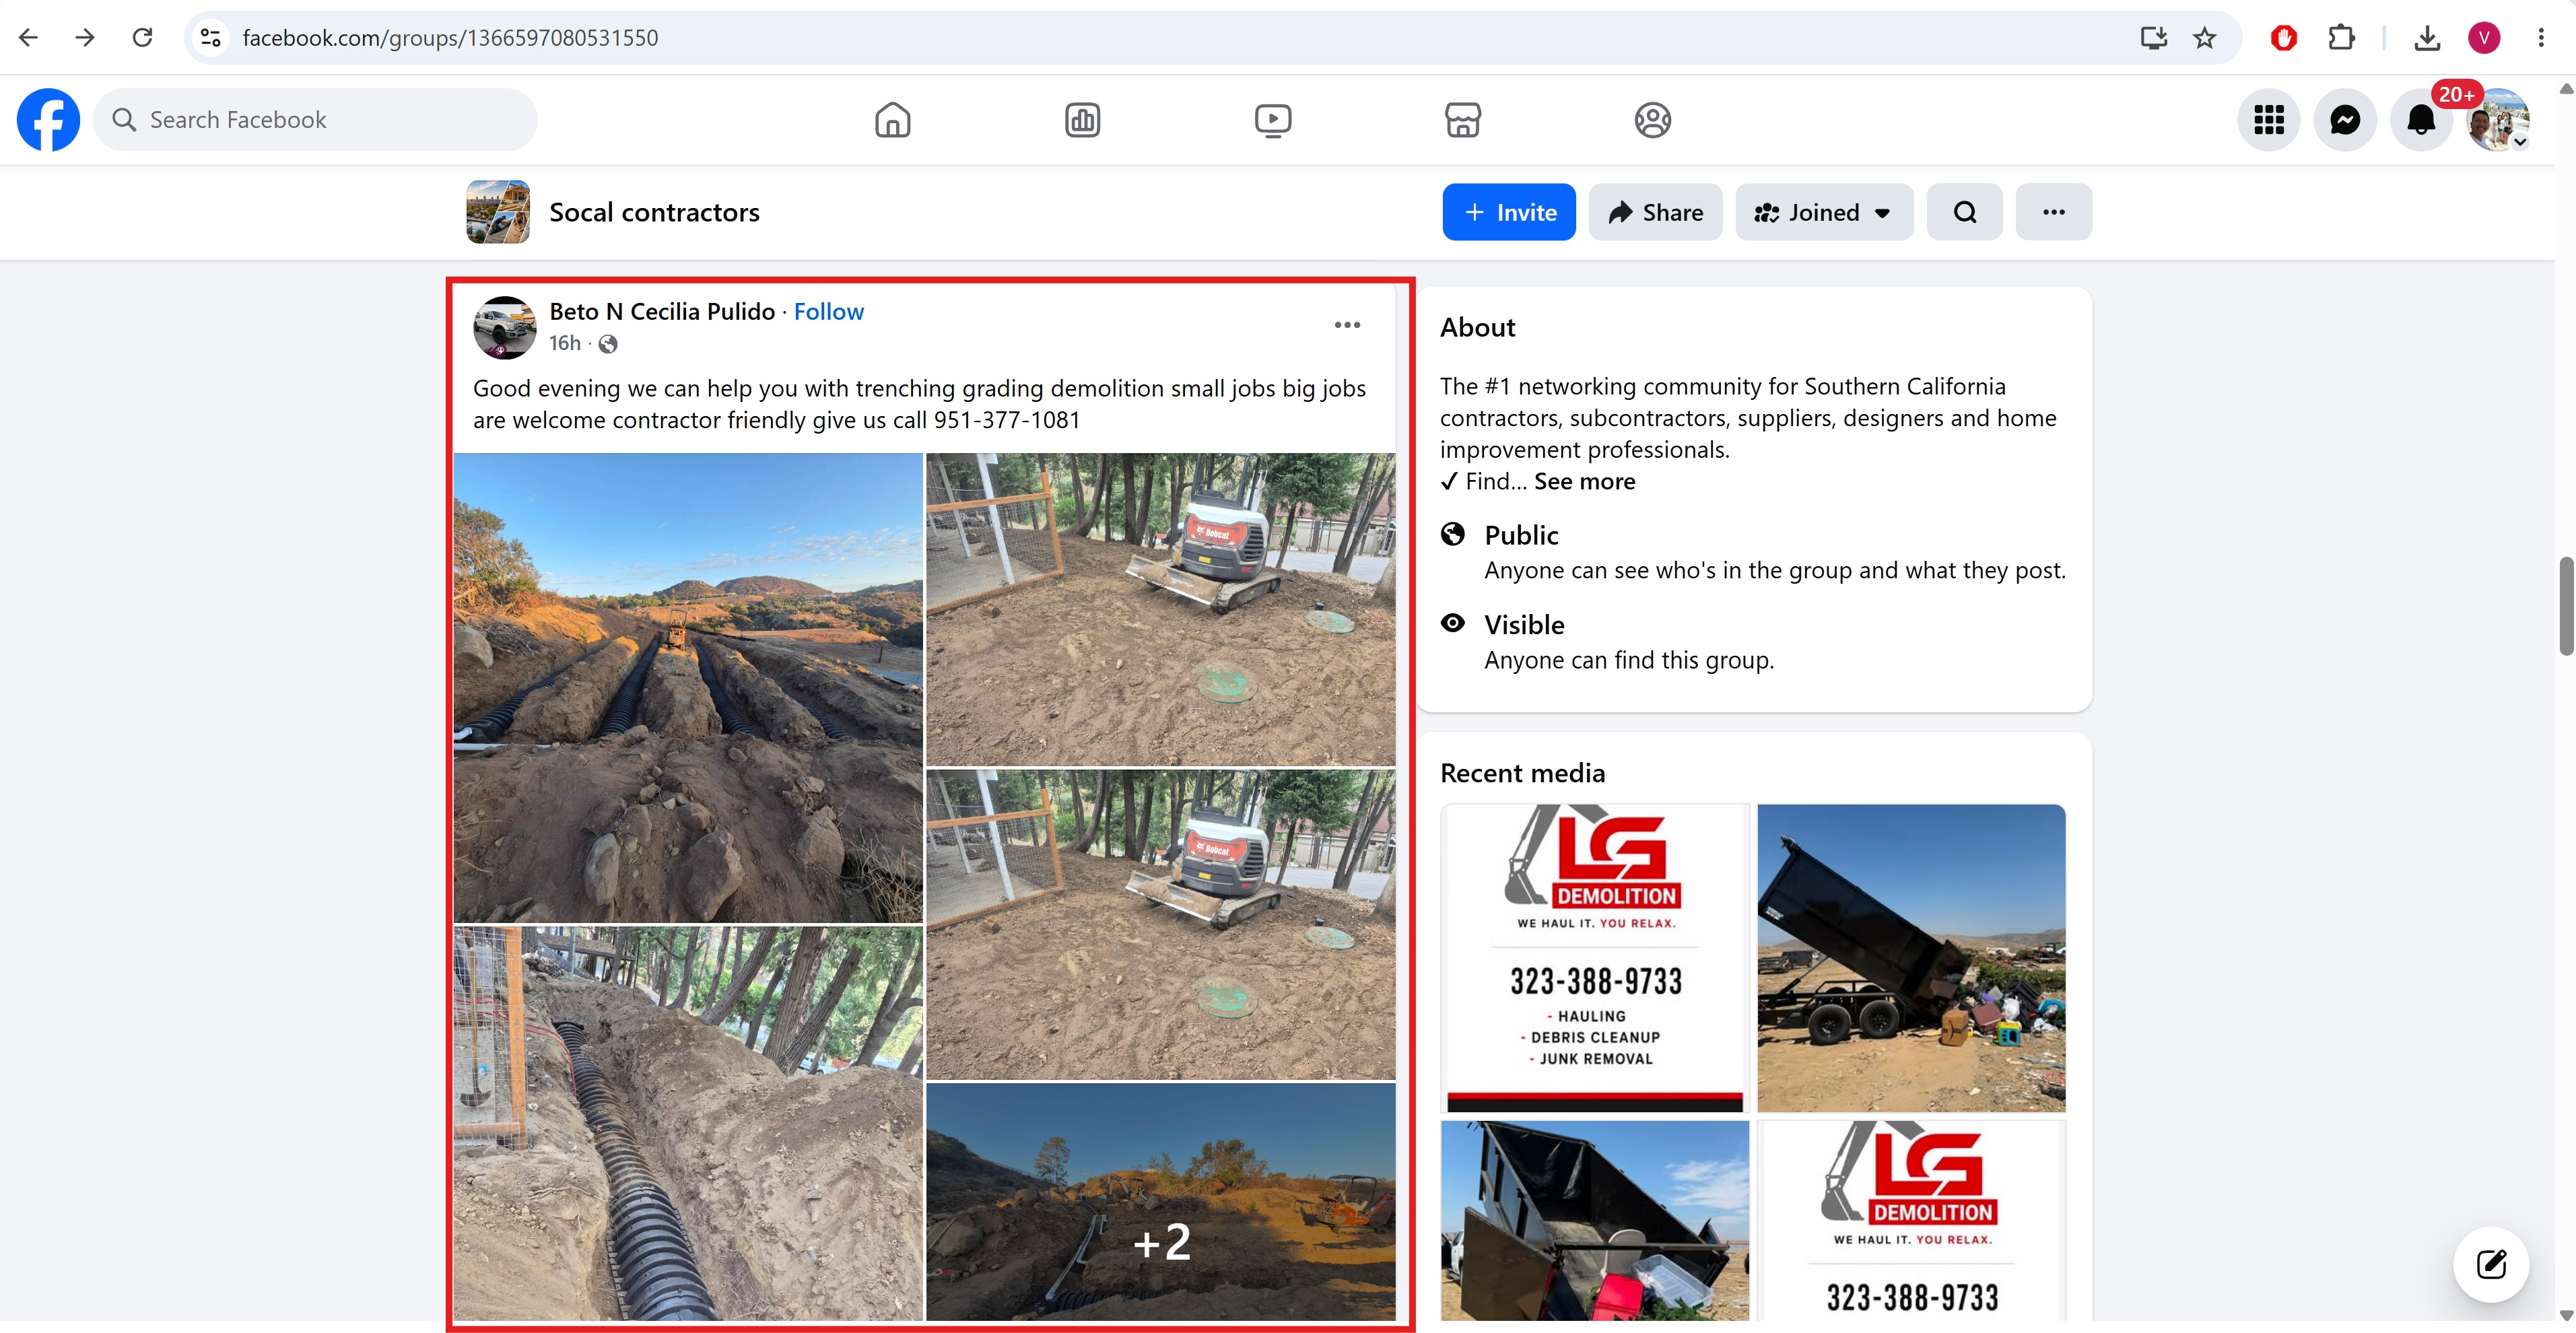
Task: Open the Socal contractors group title
Action: pos(654,213)
